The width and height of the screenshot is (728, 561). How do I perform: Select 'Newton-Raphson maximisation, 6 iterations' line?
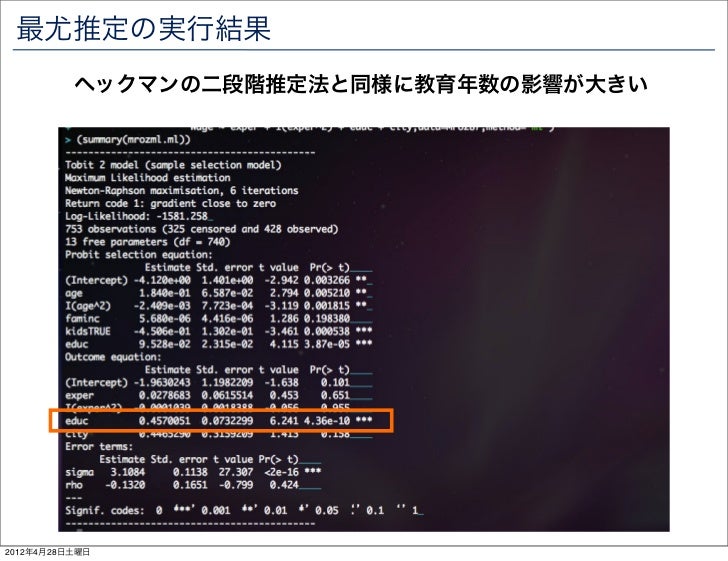pos(182,190)
